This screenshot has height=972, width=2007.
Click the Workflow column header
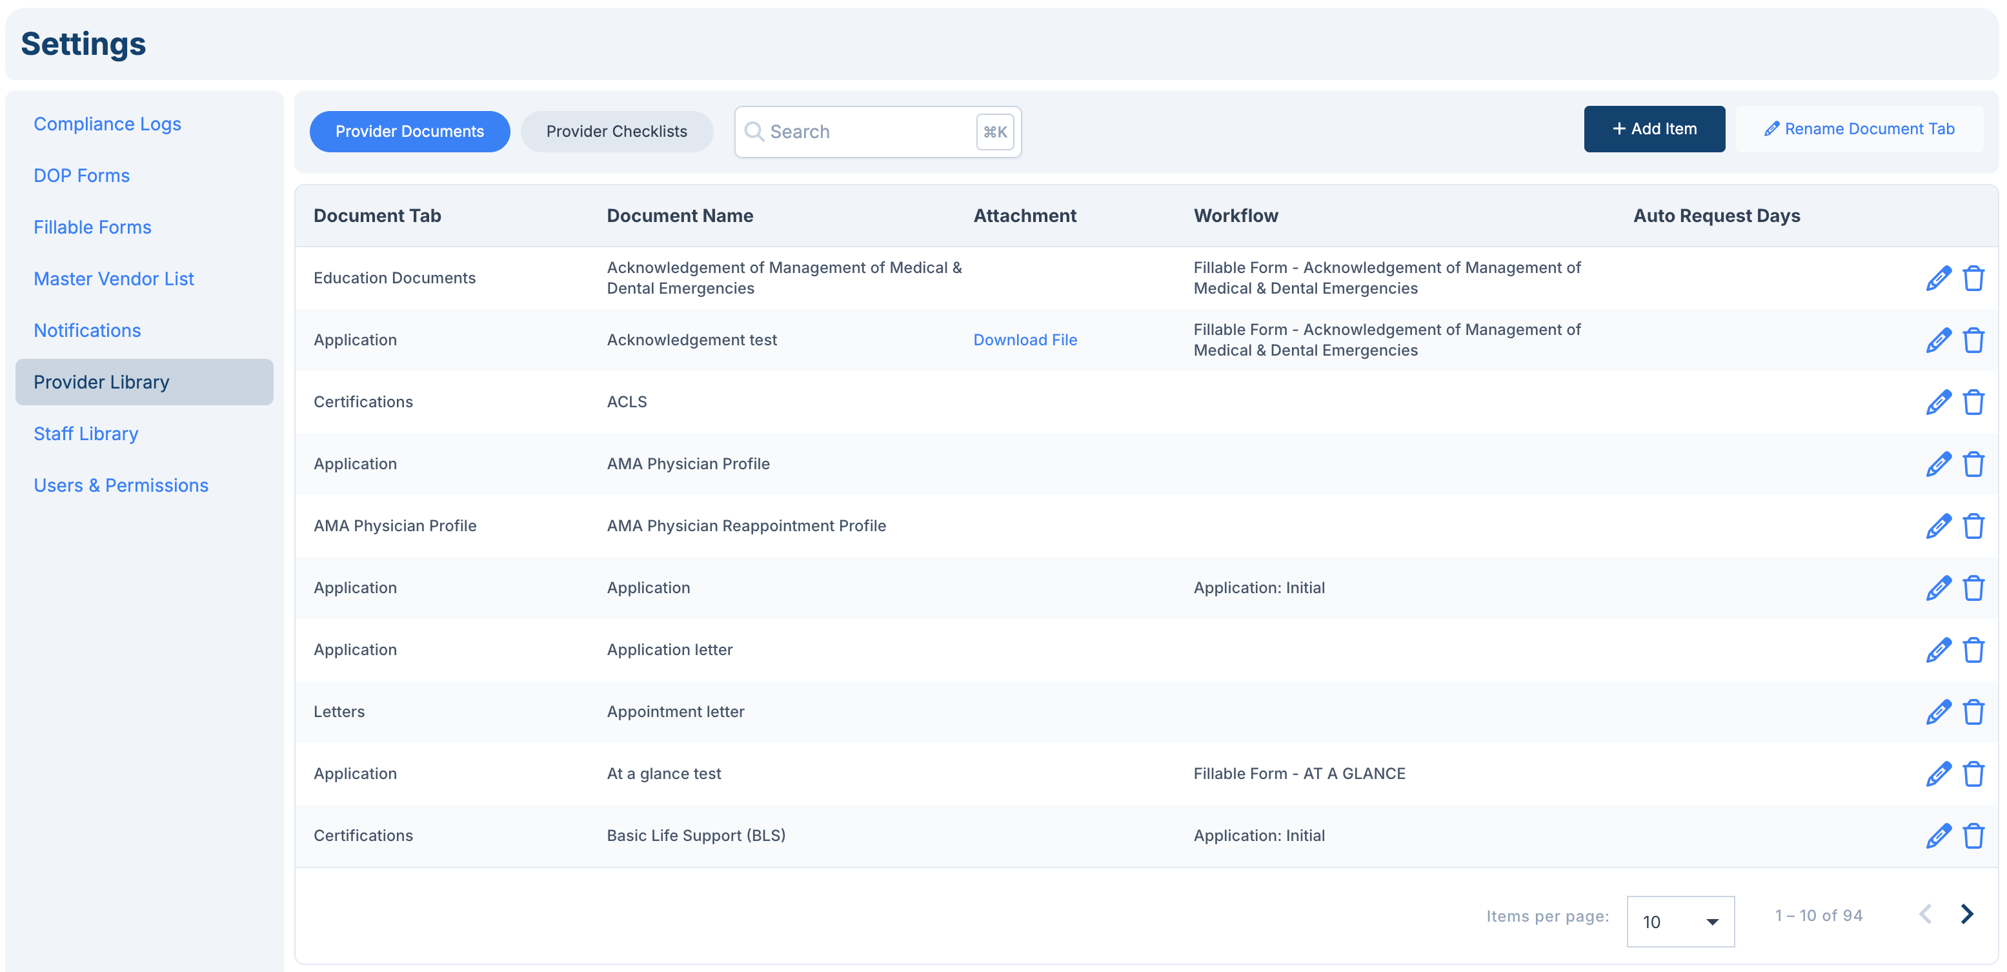tap(1236, 216)
